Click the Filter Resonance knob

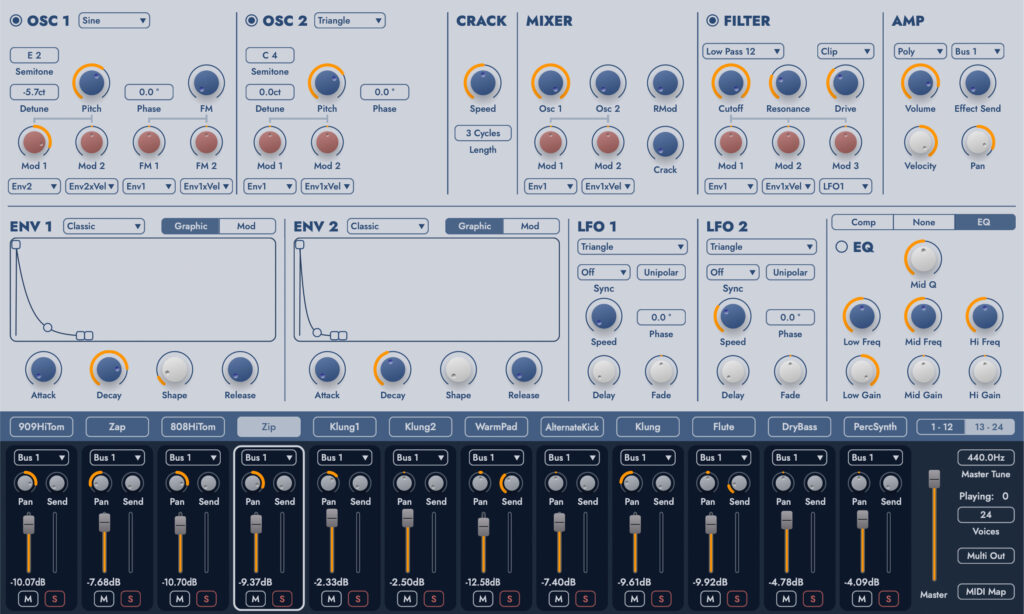[x=788, y=82]
